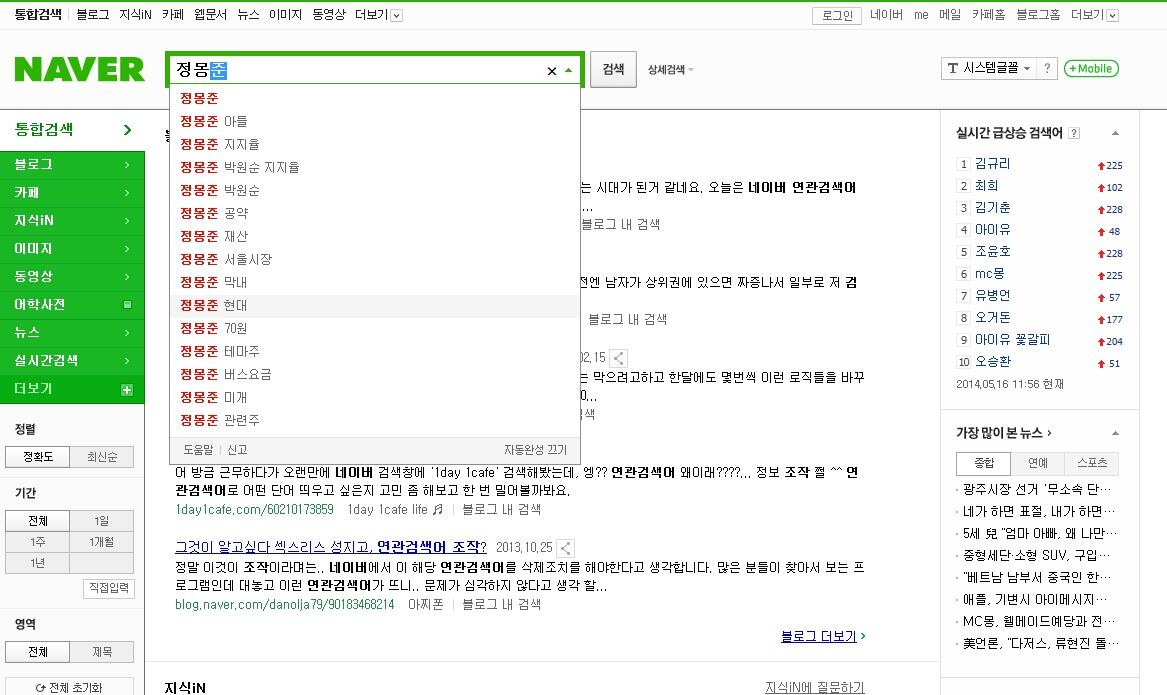Open blog post 그것이 알고싶다 섹스리스 title
The height and width of the screenshot is (695, 1167).
(x=330, y=548)
